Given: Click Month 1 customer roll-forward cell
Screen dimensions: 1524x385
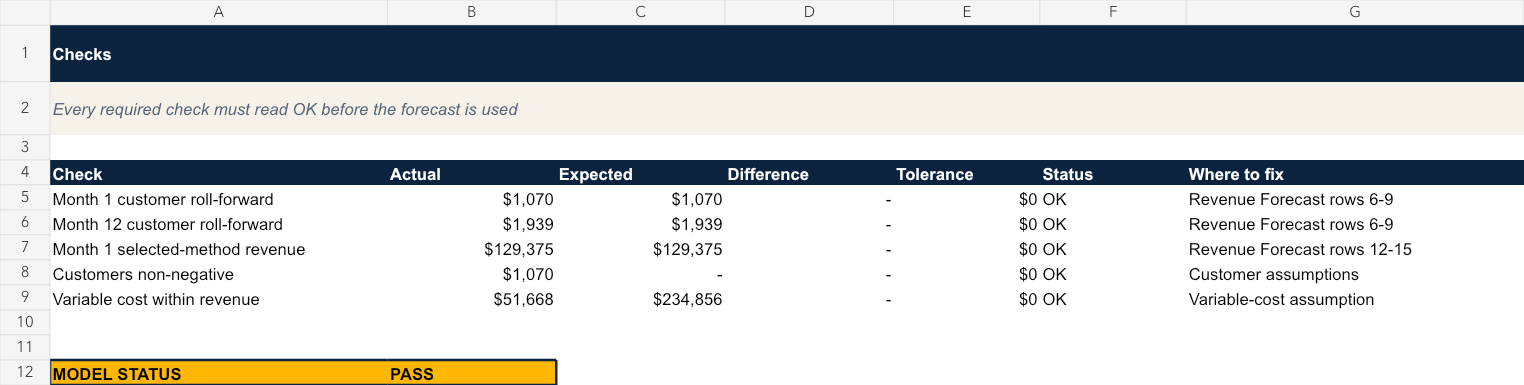Looking at the screenshot, I should tap(218, 199).
